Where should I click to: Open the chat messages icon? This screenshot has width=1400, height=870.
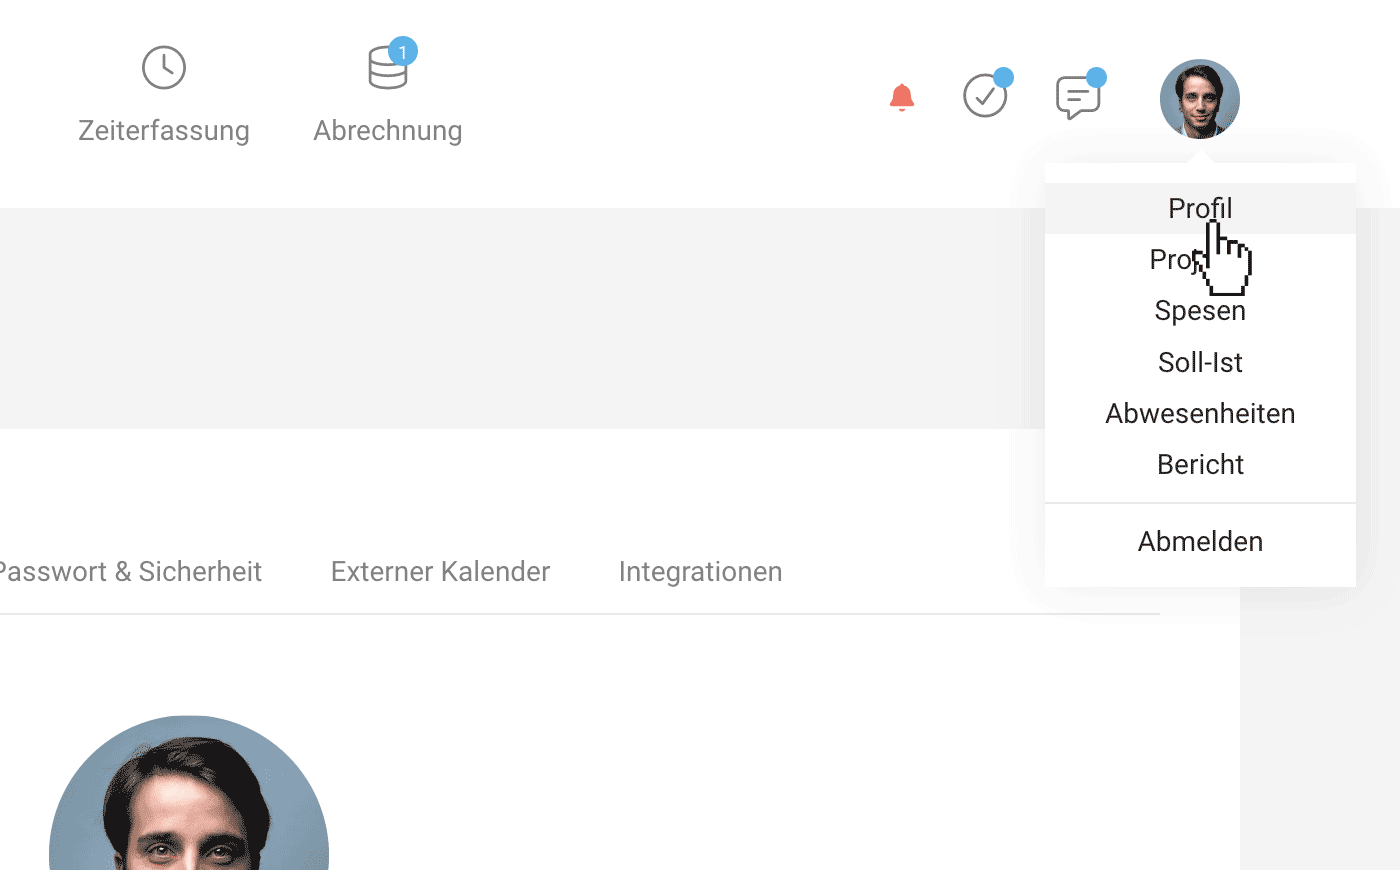[x=1078, y=98]
